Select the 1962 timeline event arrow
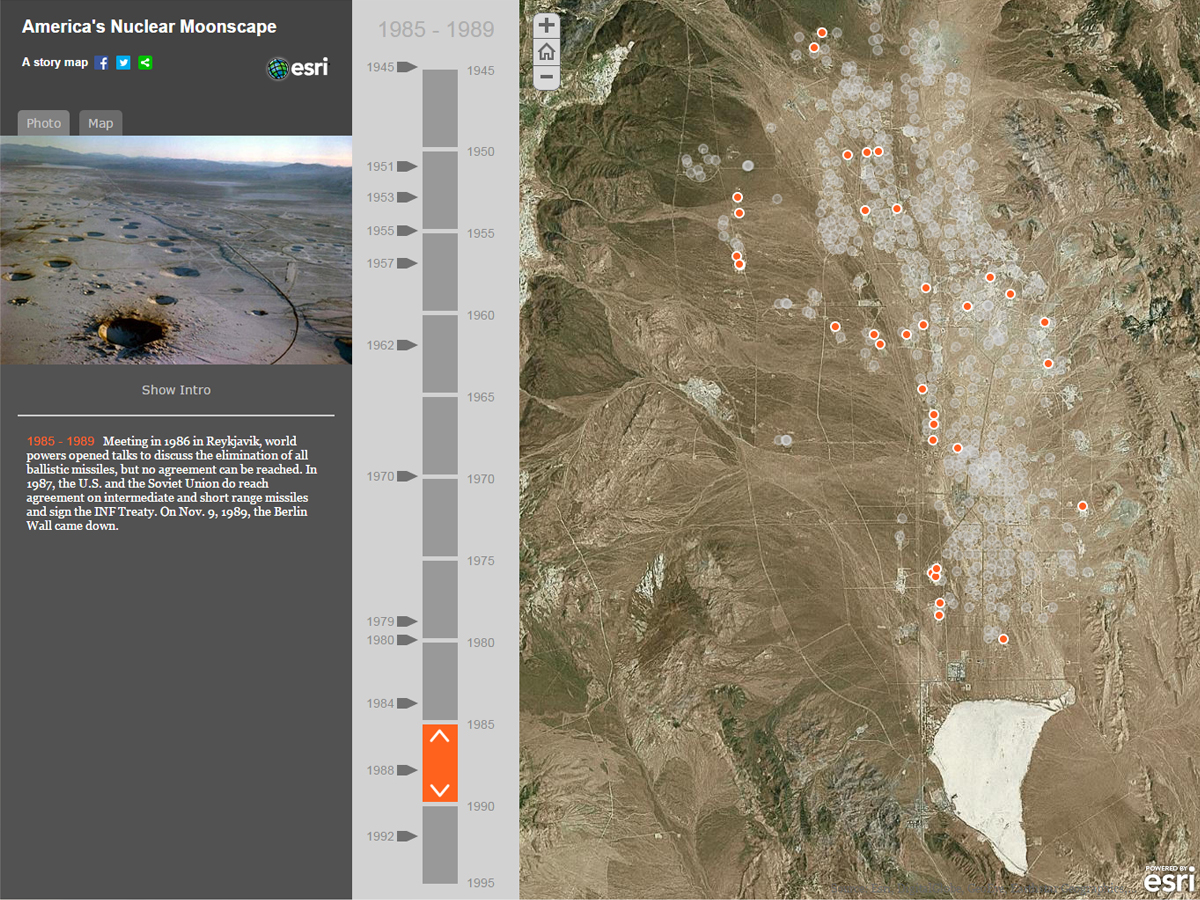This screenshot has height=900, width=1200. pos(406,345)
